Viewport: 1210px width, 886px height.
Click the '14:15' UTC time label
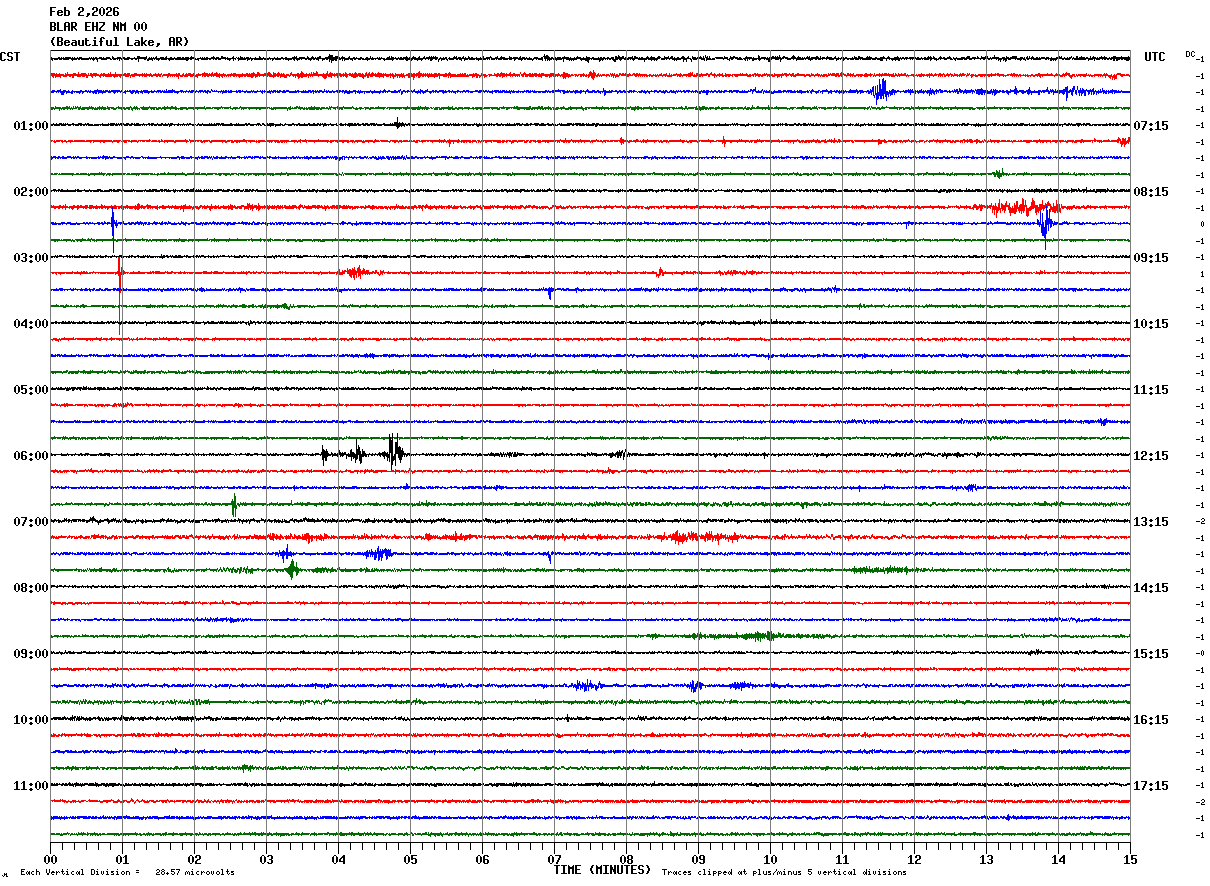tap(1152, 588)
